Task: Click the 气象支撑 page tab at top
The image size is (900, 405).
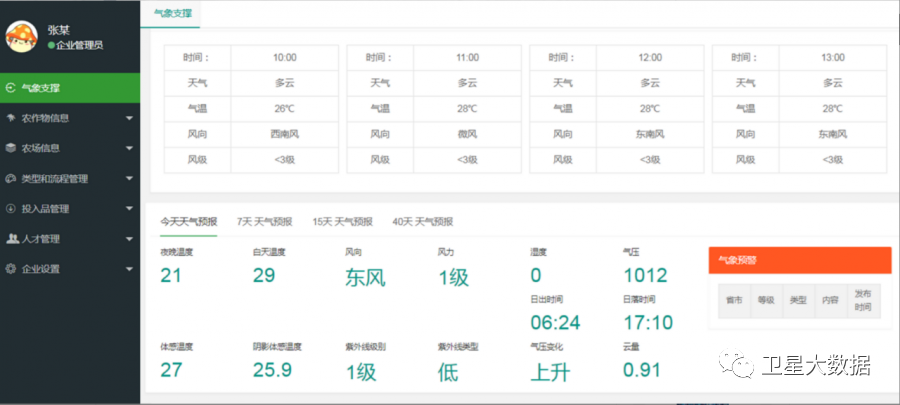Action: click(x=170, y=14)
